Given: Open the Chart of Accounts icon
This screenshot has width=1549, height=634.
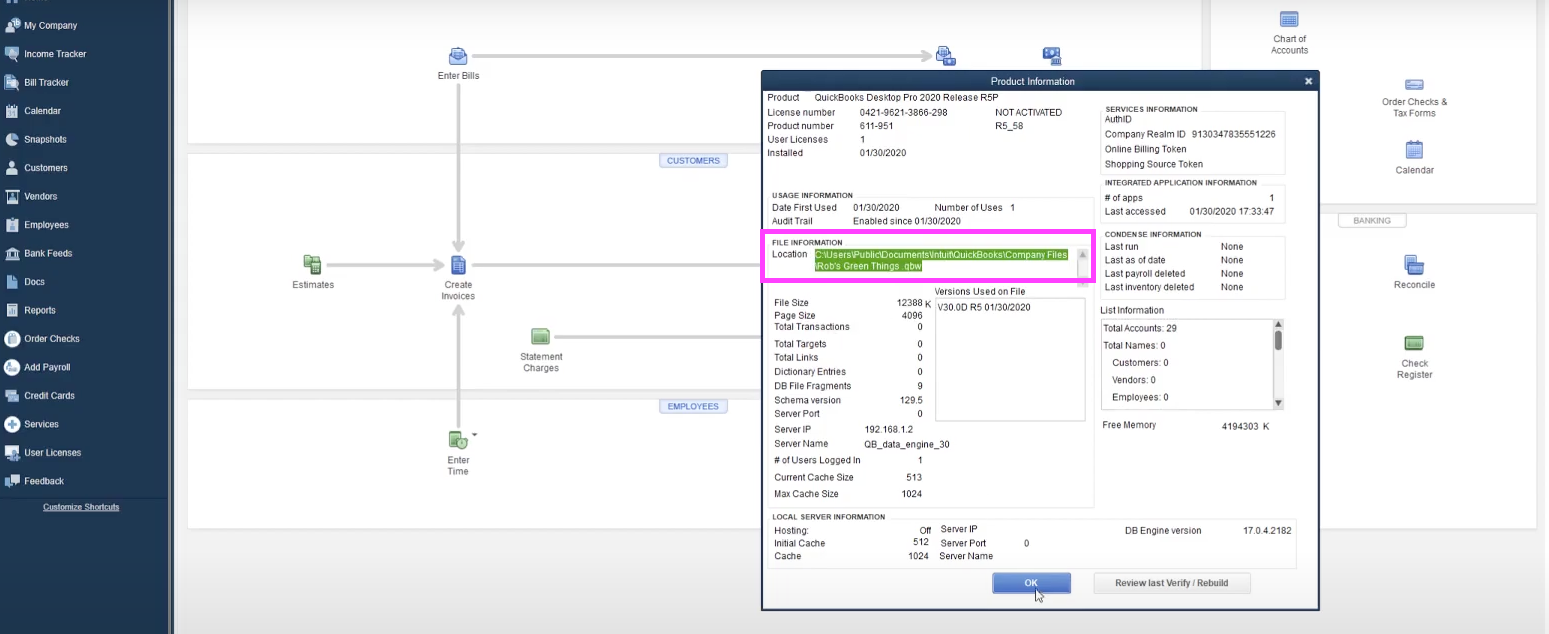Looking at the screenshot, I should [1289, 20].
